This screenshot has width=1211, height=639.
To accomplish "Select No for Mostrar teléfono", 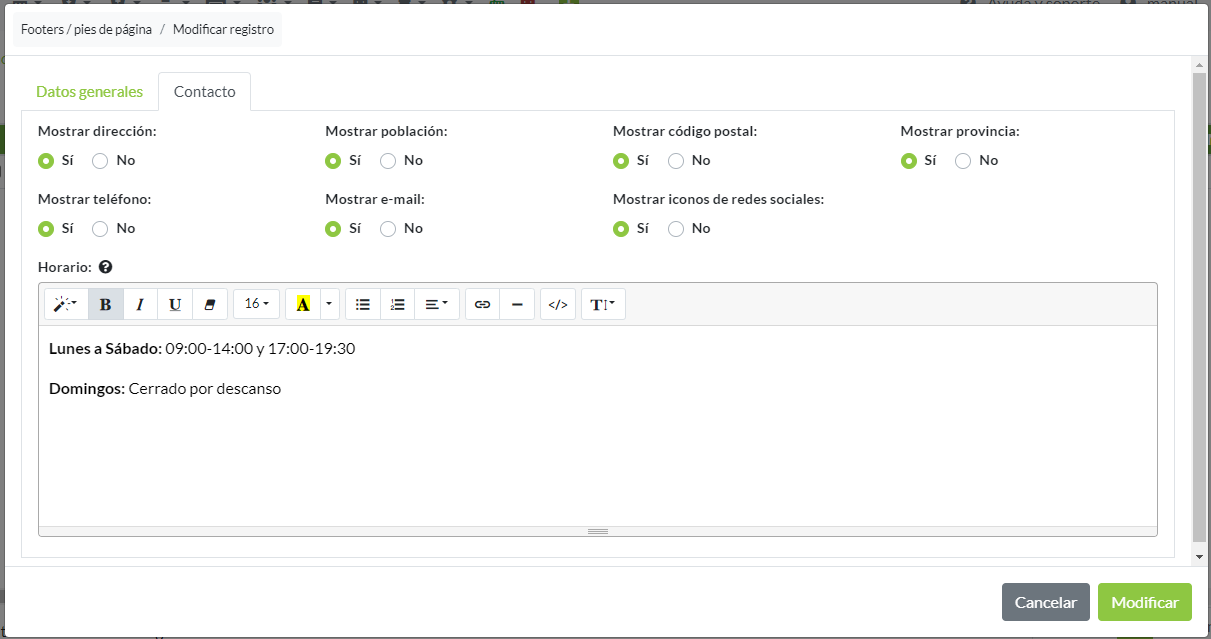I will [100, 229].
